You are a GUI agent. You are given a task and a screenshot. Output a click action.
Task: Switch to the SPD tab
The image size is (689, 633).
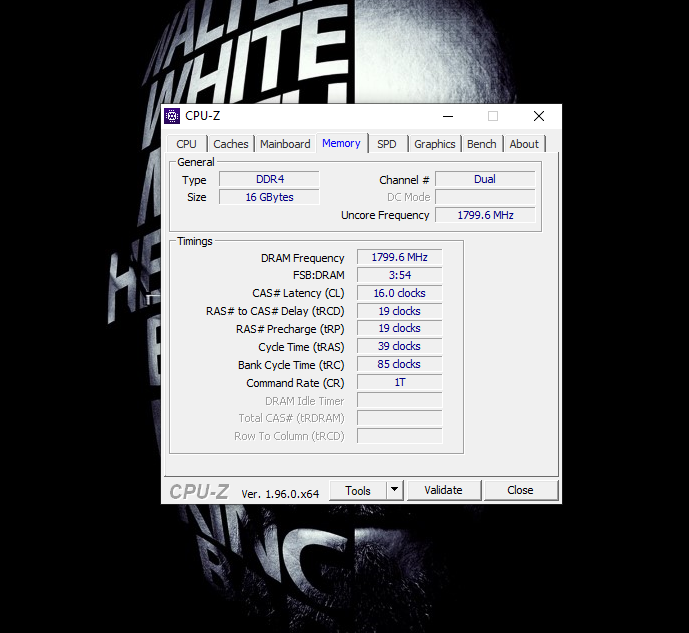click(x=387, y=144)
